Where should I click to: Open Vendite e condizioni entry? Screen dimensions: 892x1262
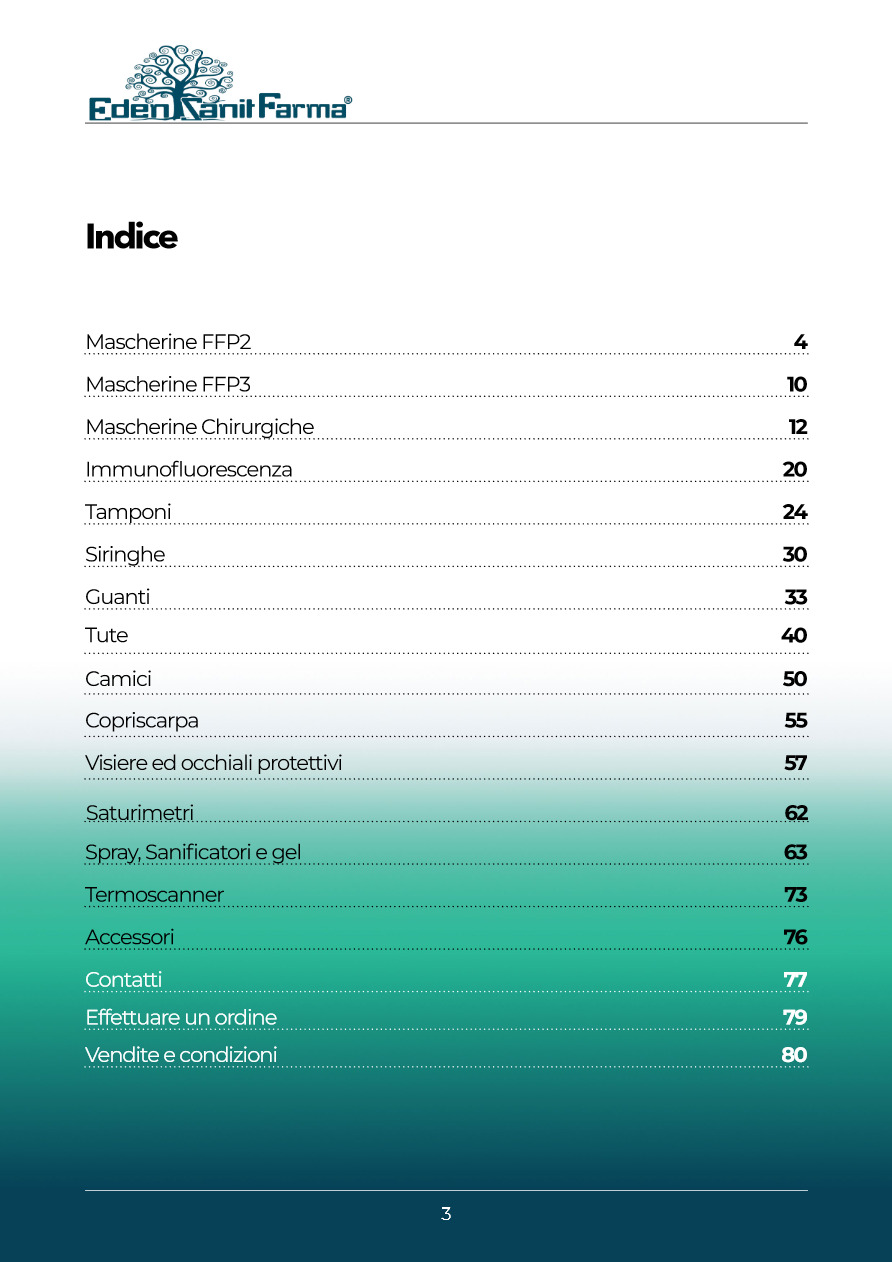(x=181, y=1055)
